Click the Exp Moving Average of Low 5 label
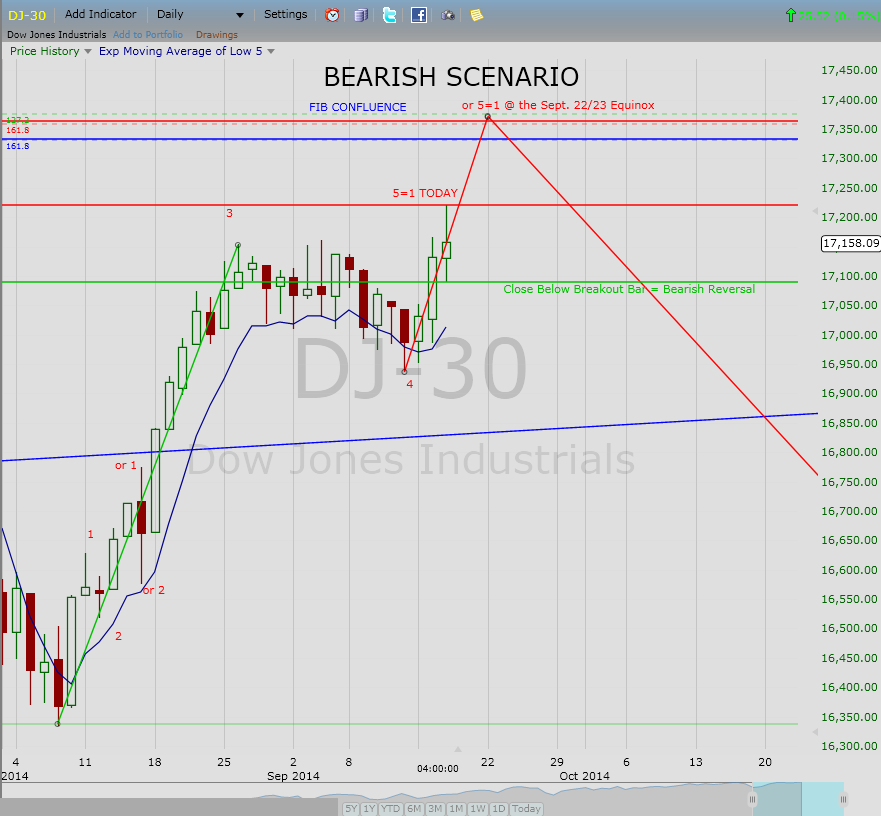 [x=180, y=51]
